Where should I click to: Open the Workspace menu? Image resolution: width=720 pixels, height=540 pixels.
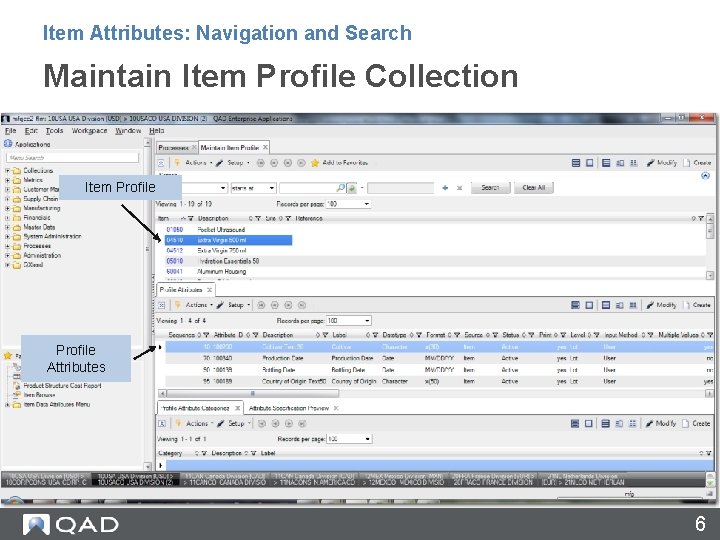point(89,131)
